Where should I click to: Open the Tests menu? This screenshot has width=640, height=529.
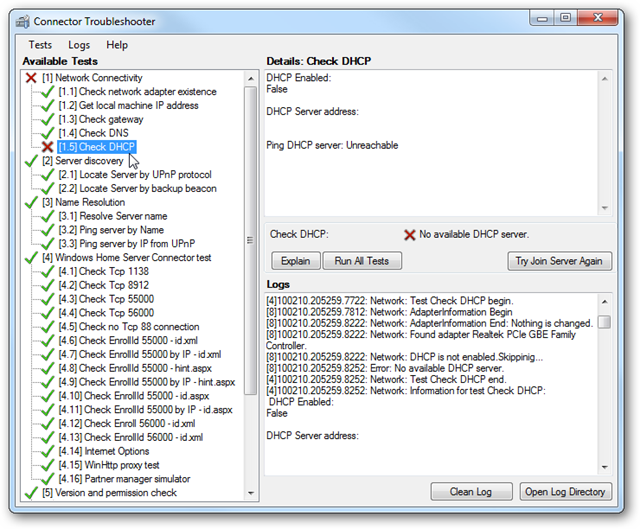tap(40, 45)
